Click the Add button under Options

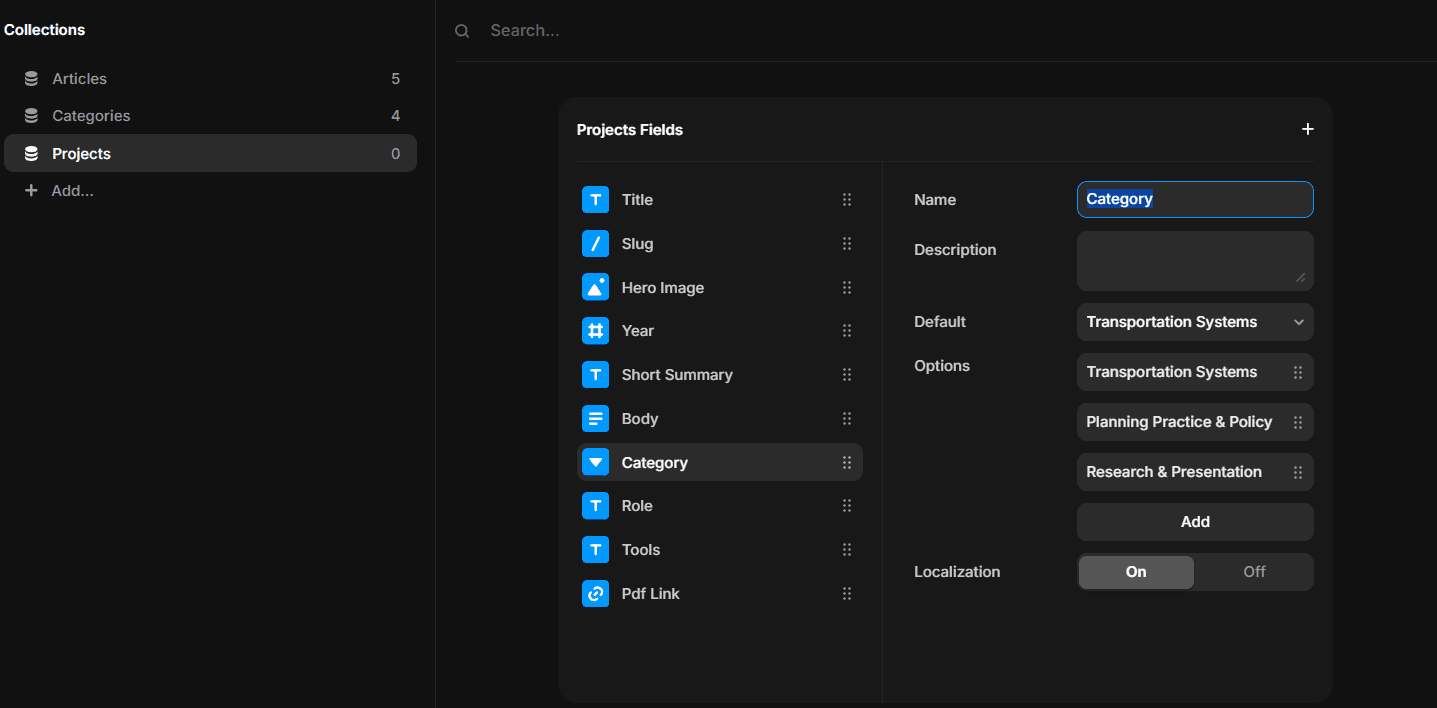pyautogui.click(x=1195, y=522)
